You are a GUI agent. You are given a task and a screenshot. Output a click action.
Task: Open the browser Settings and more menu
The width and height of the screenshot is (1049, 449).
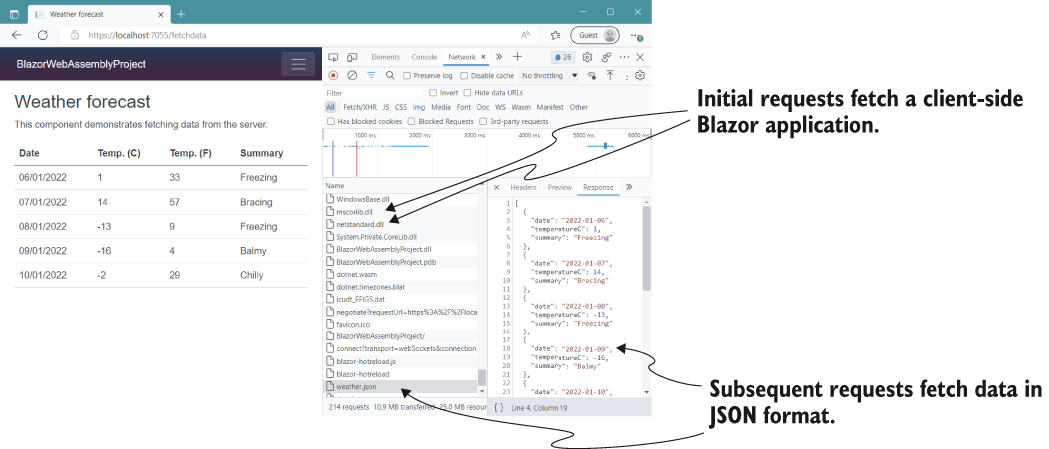click(x=636, y=35)
